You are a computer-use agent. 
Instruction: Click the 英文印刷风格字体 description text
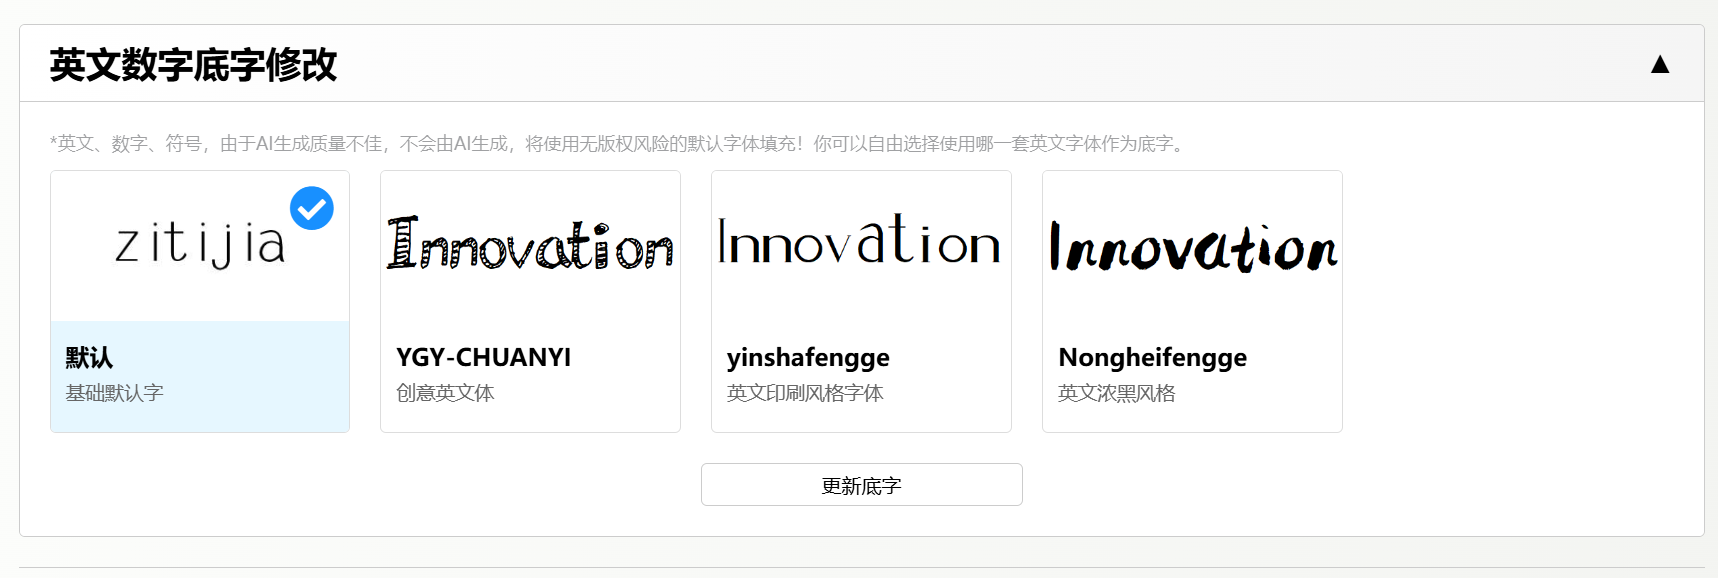point(805,393)
